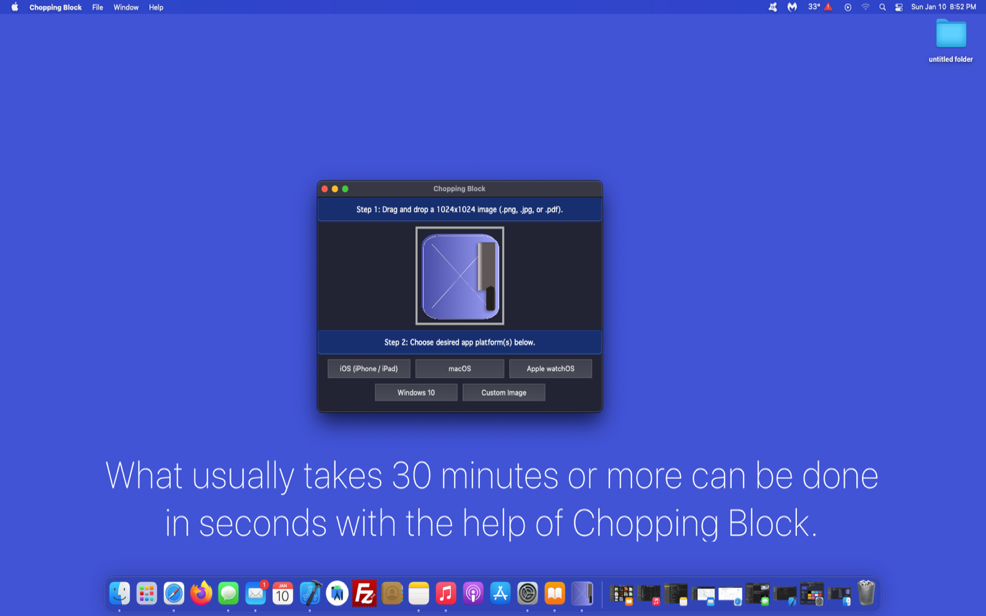Open System Preferences from the Dock

[x=528, y=593]
